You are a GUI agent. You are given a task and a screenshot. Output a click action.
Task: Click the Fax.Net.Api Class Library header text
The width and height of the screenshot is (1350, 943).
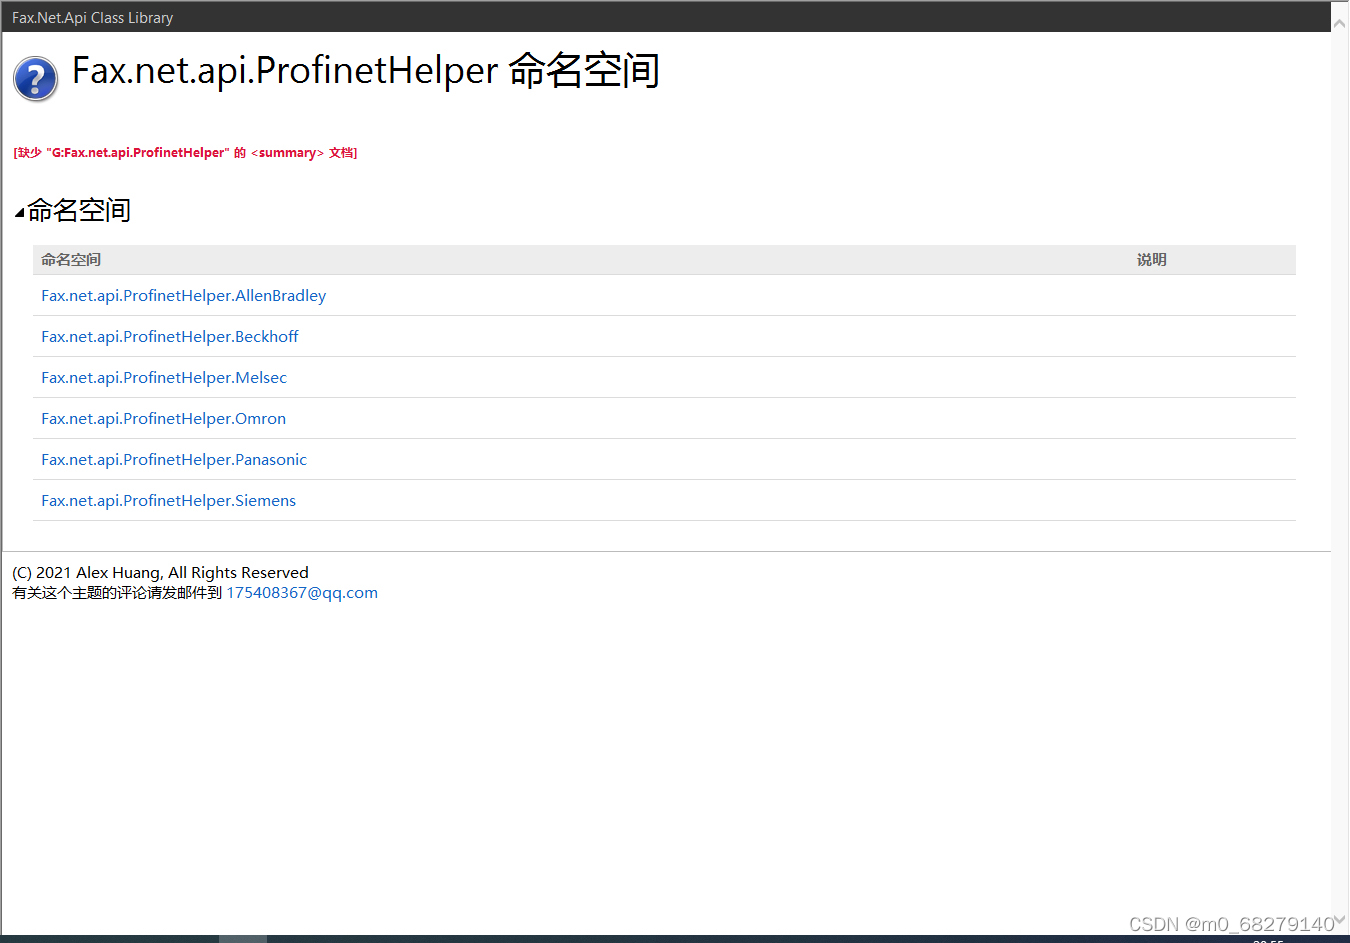pyautogui.click(x=92, y=18)
